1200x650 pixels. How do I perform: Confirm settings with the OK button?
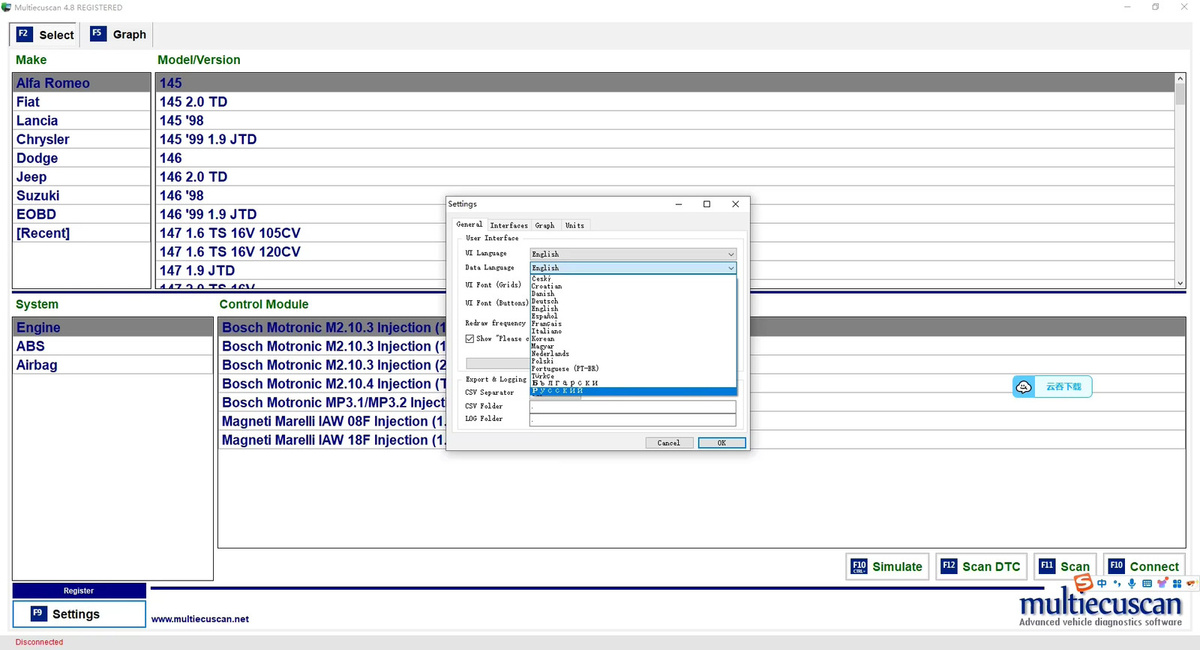721,442
